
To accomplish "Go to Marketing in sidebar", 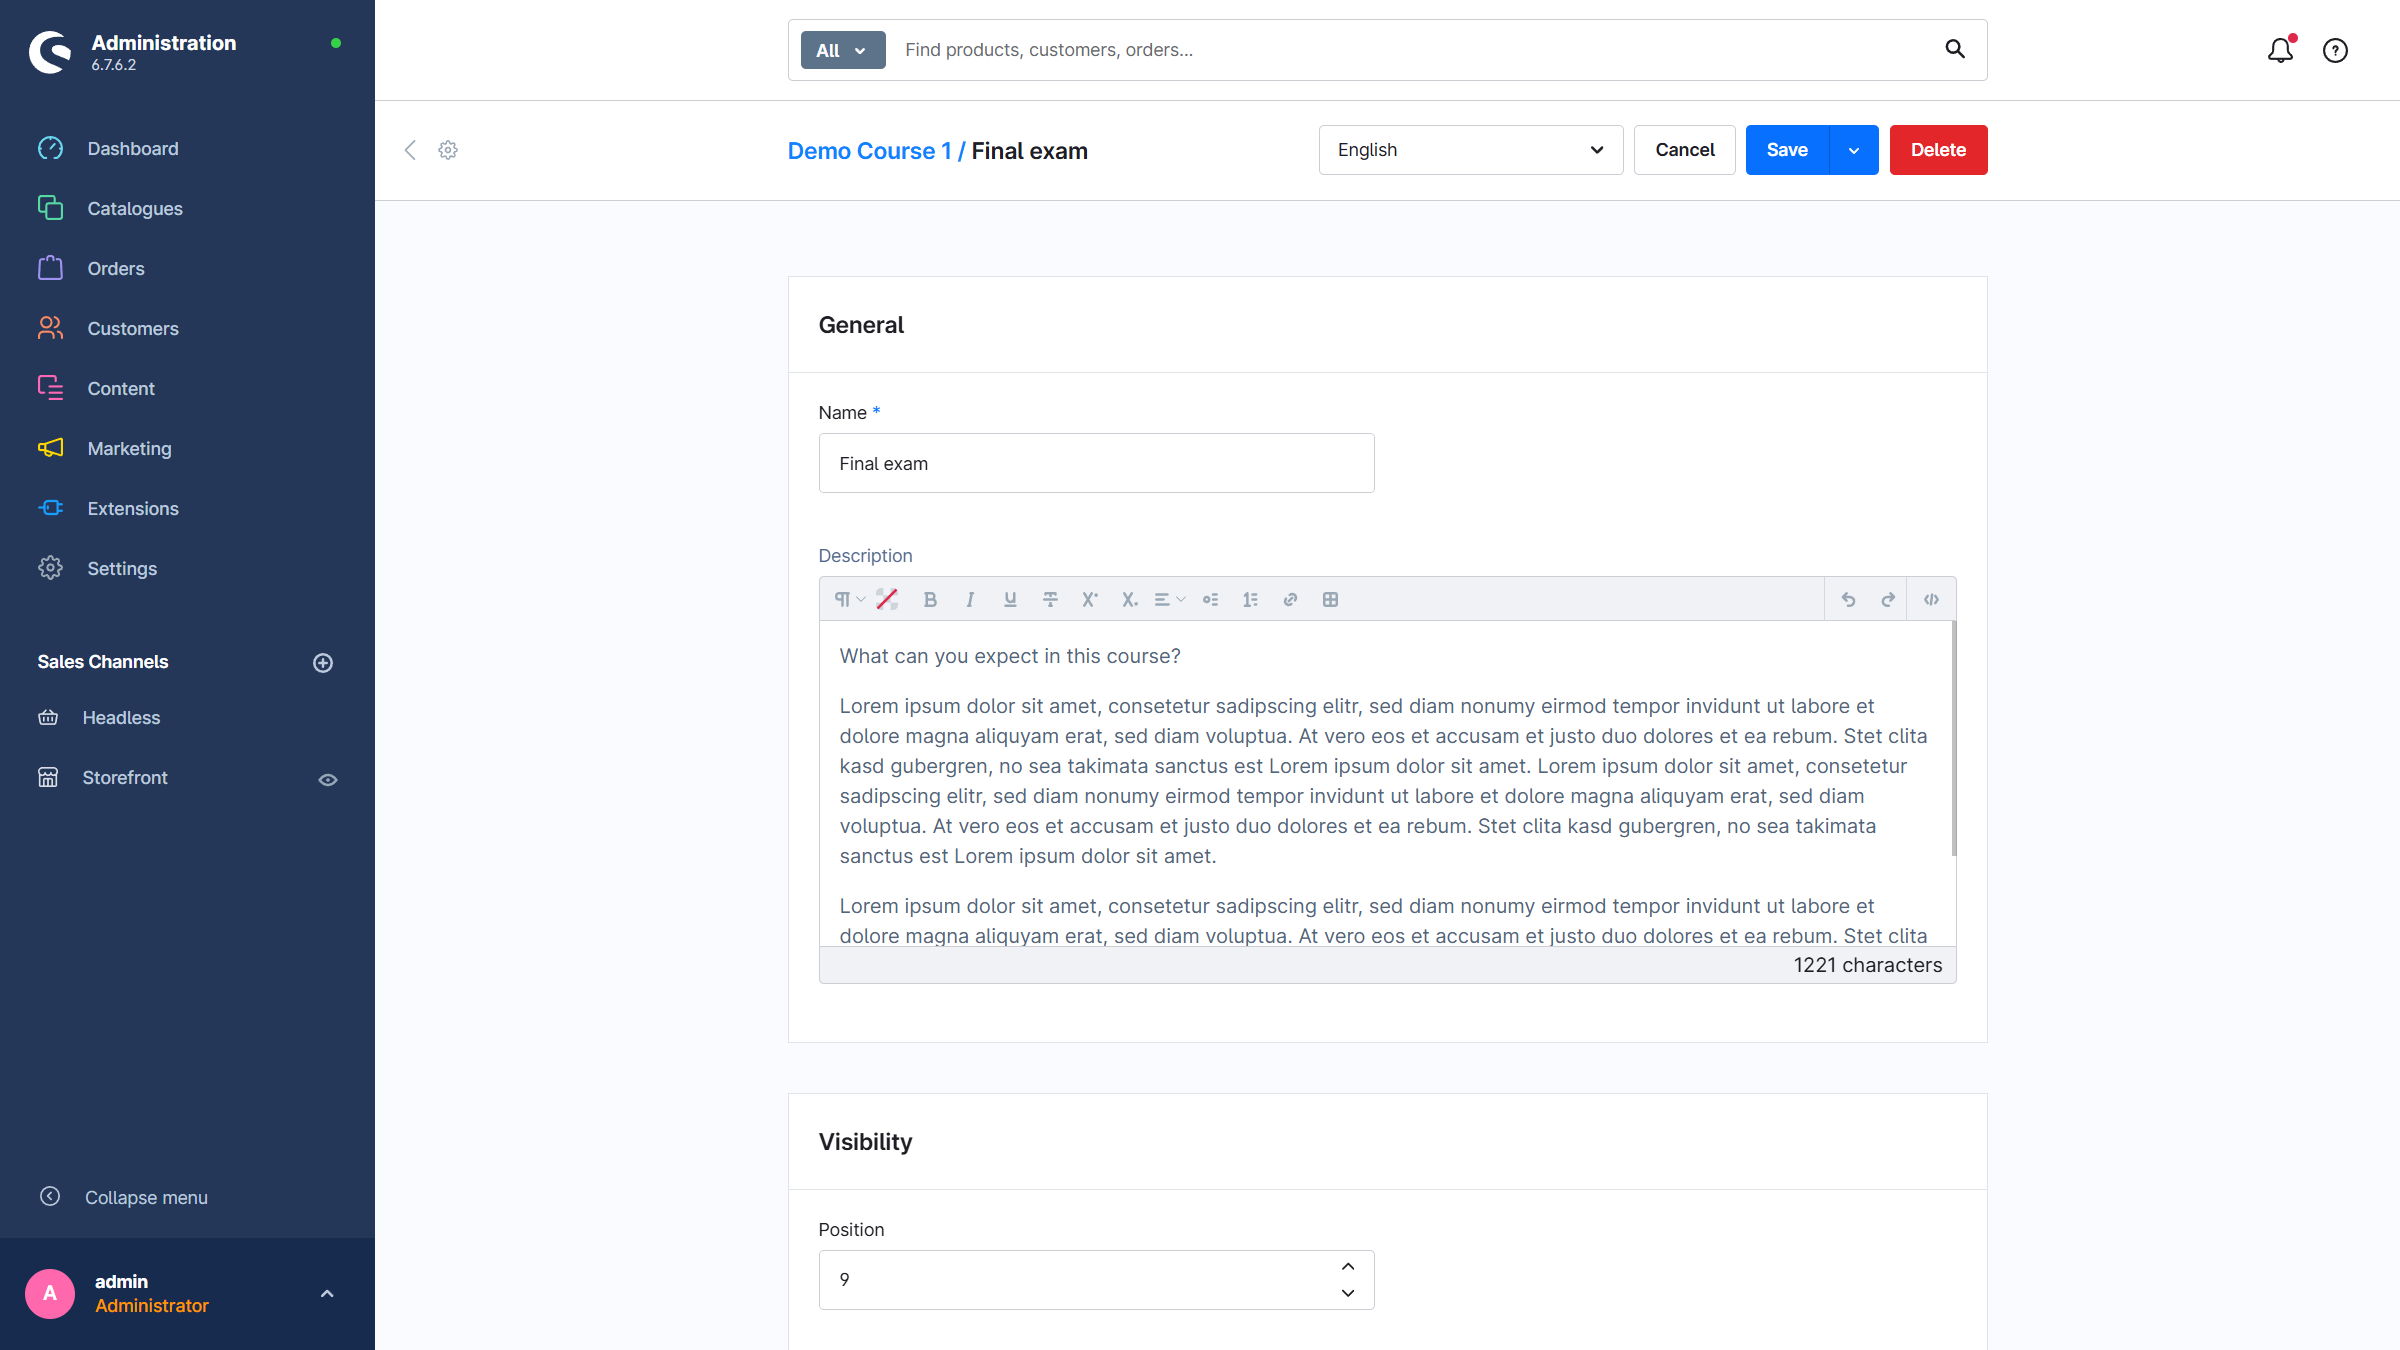I will [x=129, y=449].
